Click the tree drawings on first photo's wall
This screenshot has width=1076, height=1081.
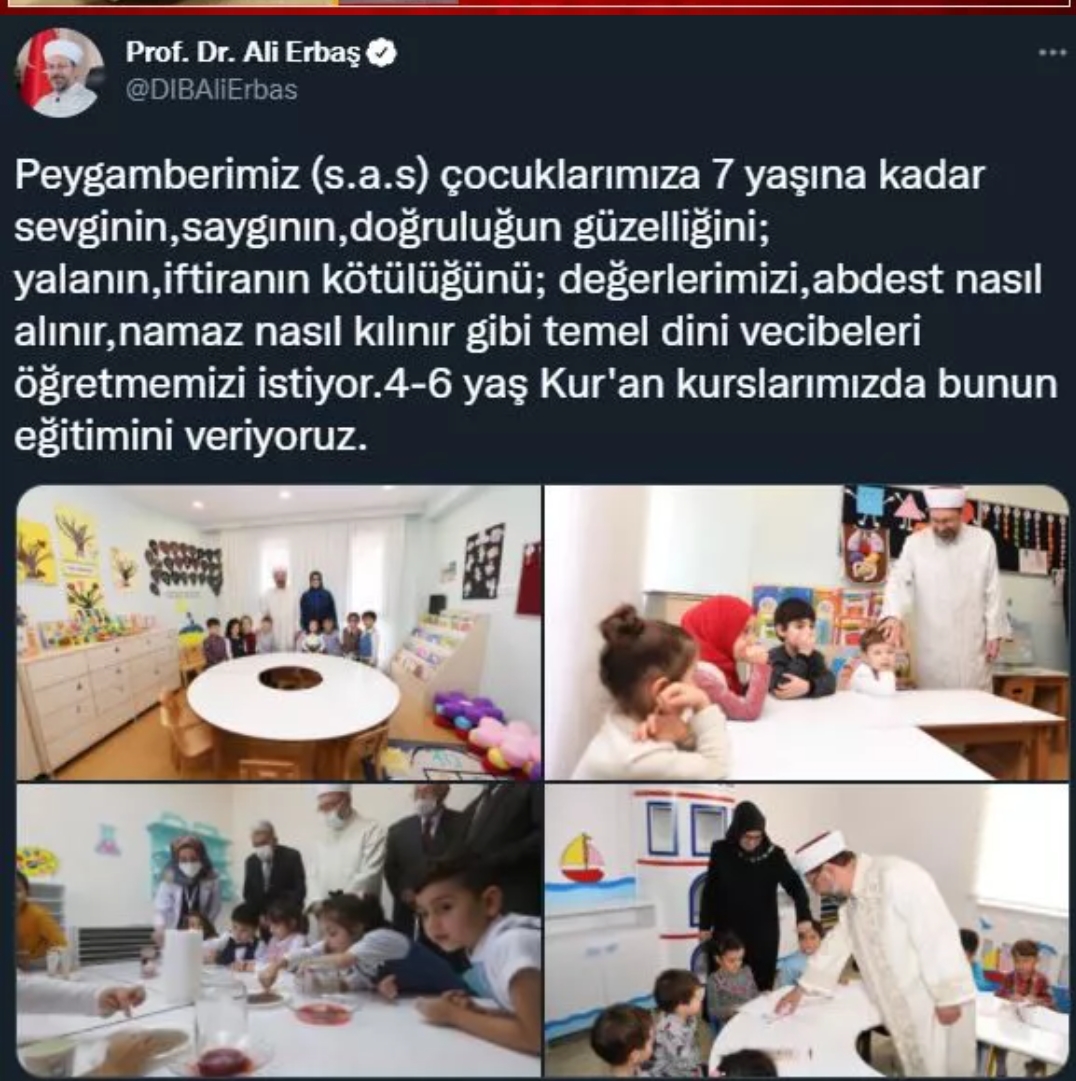coord(76,560)
